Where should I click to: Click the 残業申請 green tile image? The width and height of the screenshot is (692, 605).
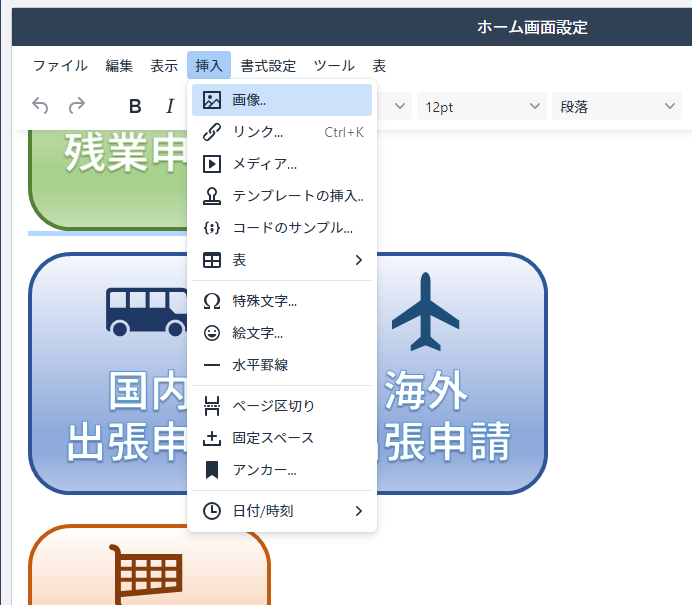[x=108, y=180]
